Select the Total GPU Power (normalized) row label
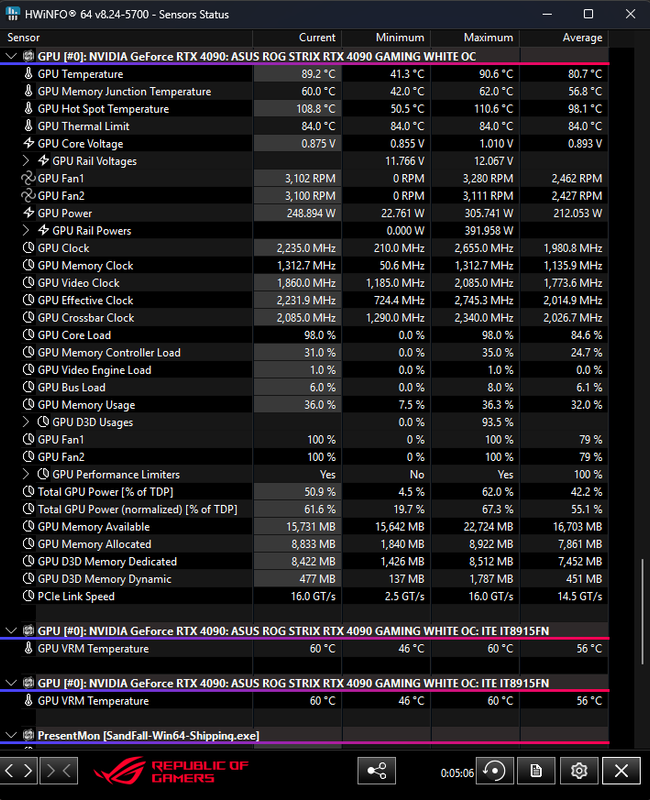 pos(137,509)
